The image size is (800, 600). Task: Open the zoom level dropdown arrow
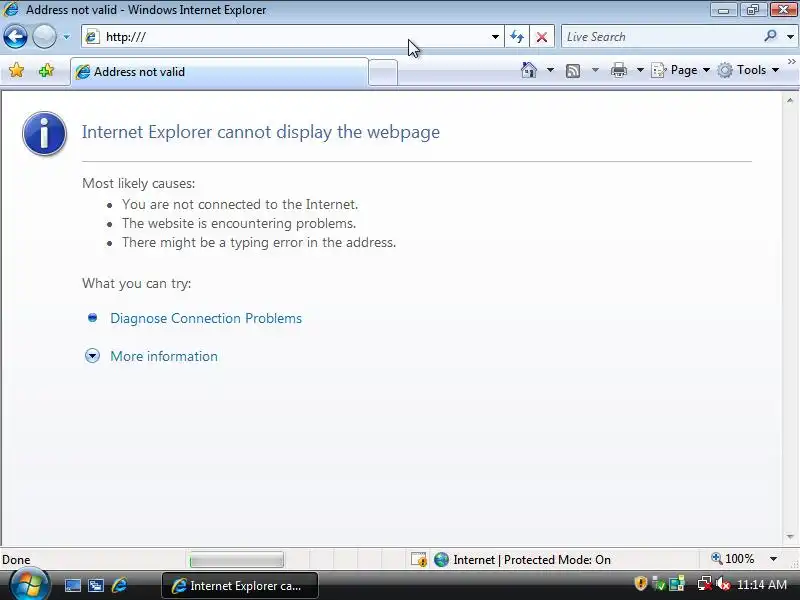coord(773,560)
